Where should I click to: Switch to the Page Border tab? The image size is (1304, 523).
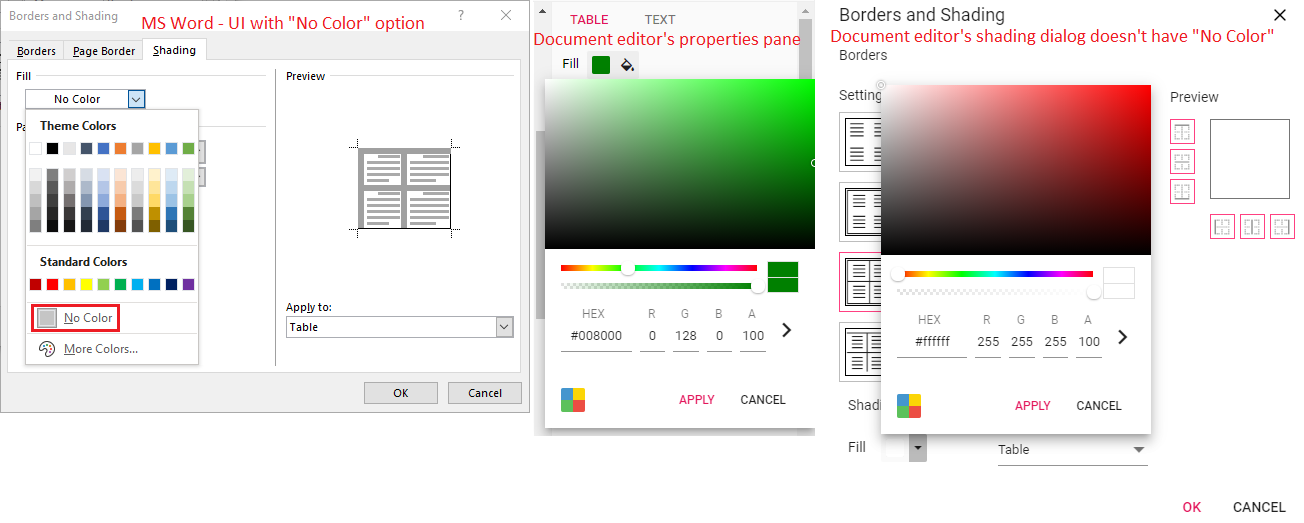click(x=103, y=51)
